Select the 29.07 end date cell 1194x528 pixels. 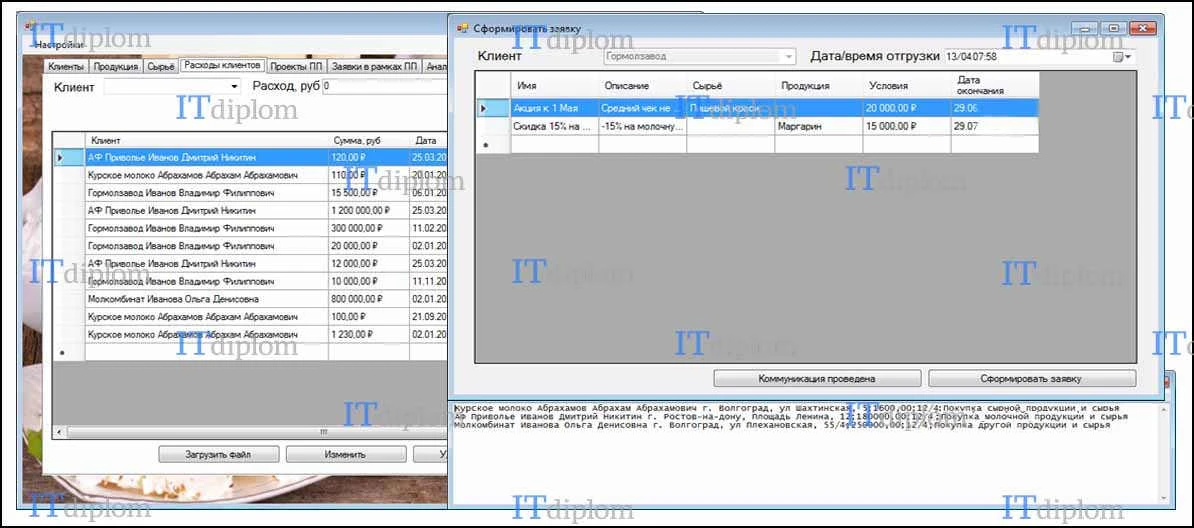click(995, 126)
